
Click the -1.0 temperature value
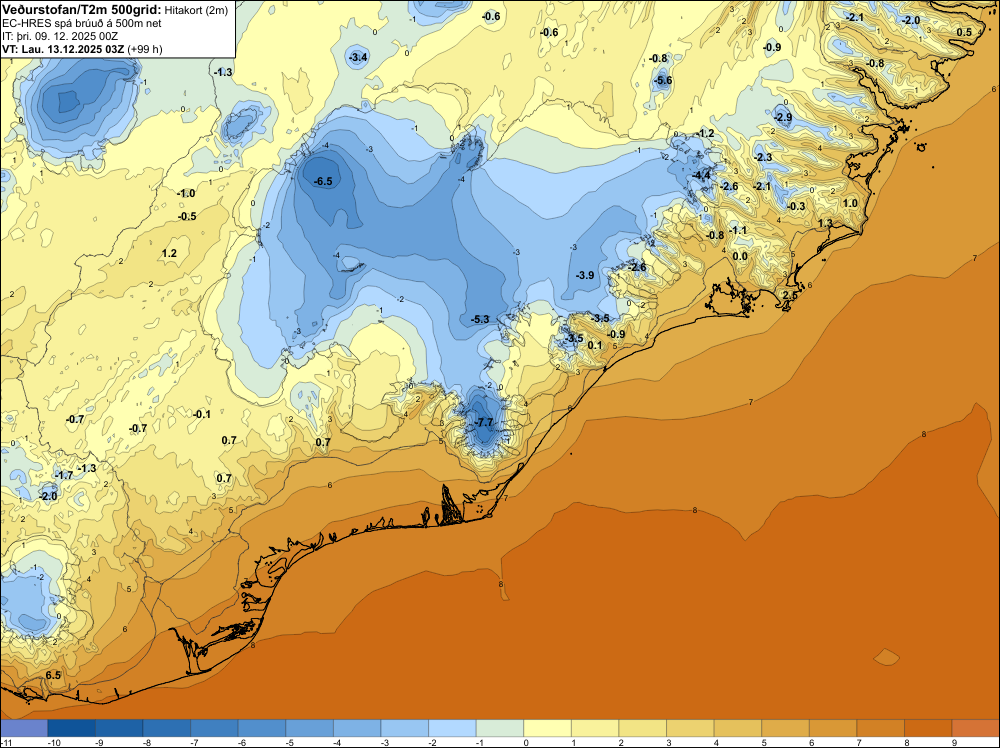pos(186,193)
